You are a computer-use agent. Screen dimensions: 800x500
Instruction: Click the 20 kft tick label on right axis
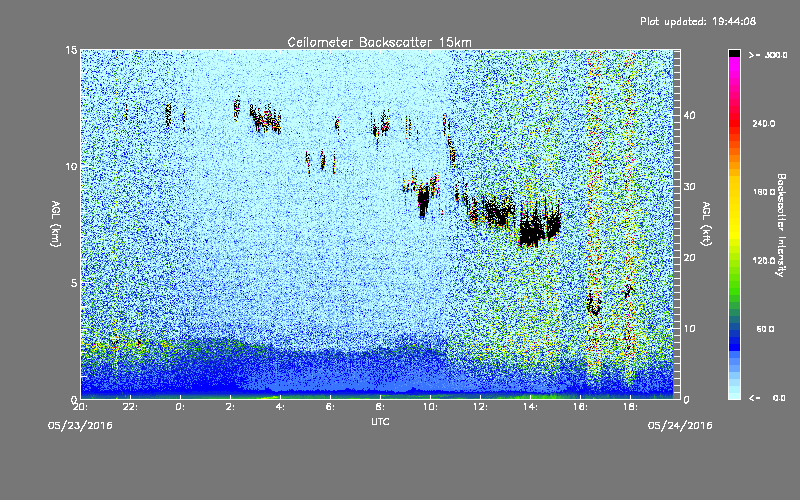pos(689,258)
